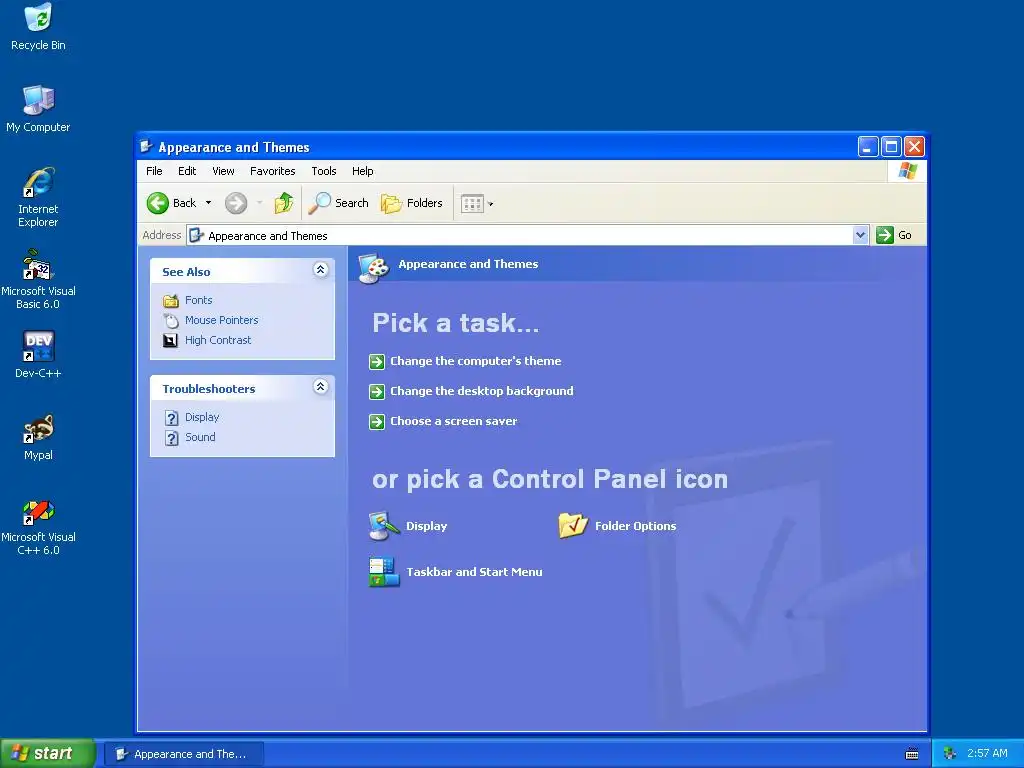
Task: Open the Edit menu
Action: pos(187,171)
